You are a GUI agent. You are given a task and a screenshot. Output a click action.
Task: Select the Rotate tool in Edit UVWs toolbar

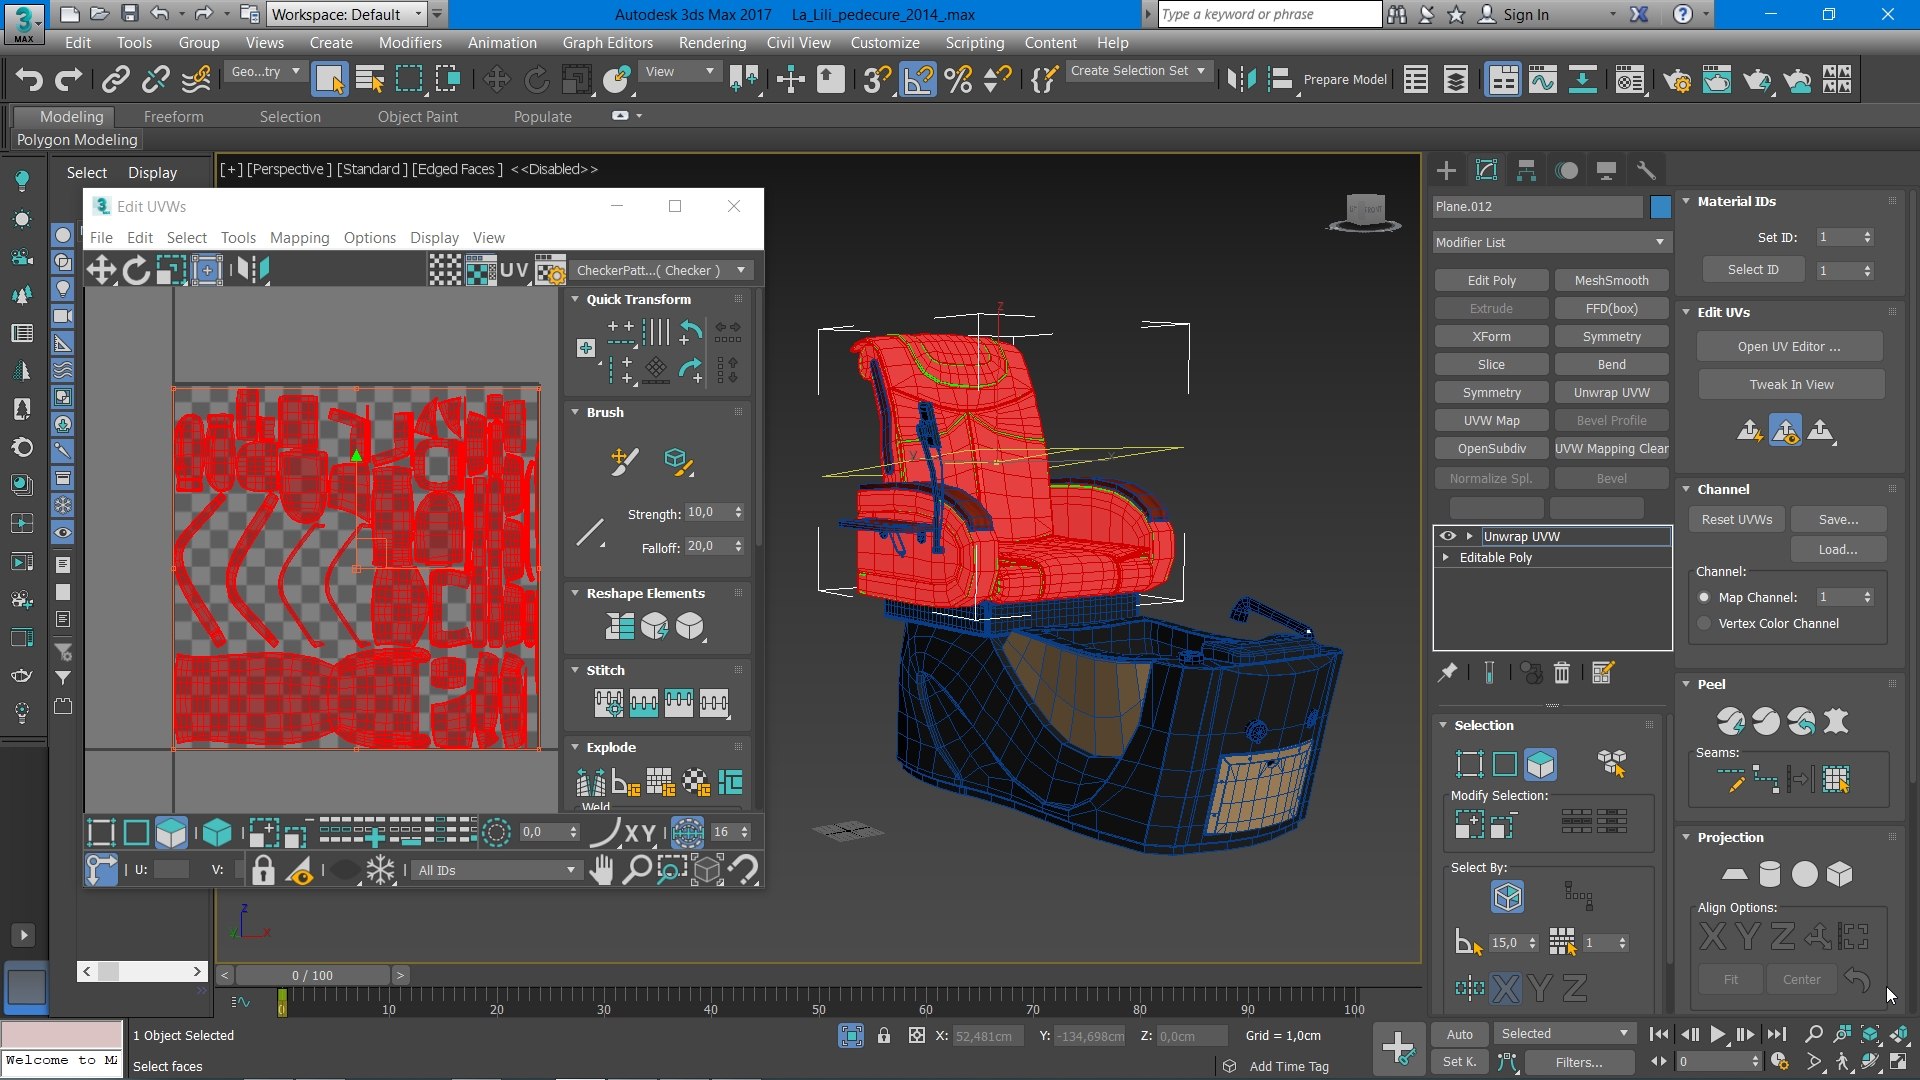point(136,270)
